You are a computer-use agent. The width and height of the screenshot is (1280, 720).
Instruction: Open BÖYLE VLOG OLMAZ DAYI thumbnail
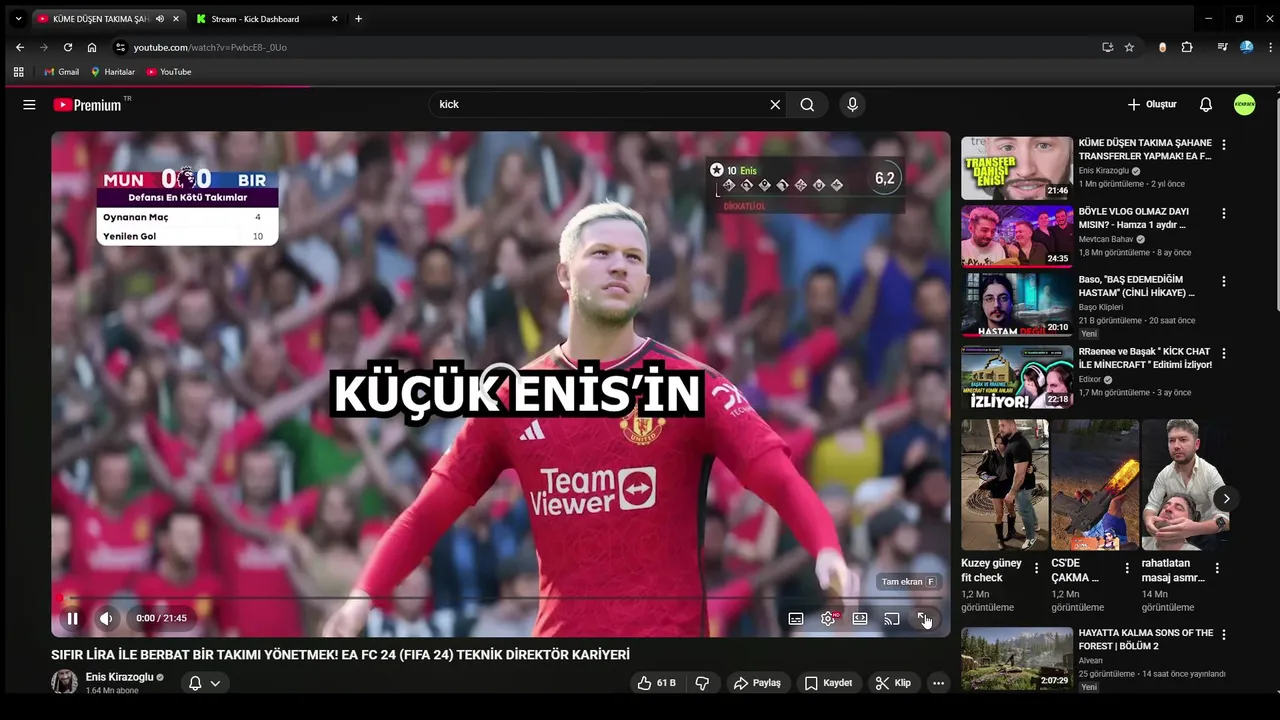(x=1017, y=236)
